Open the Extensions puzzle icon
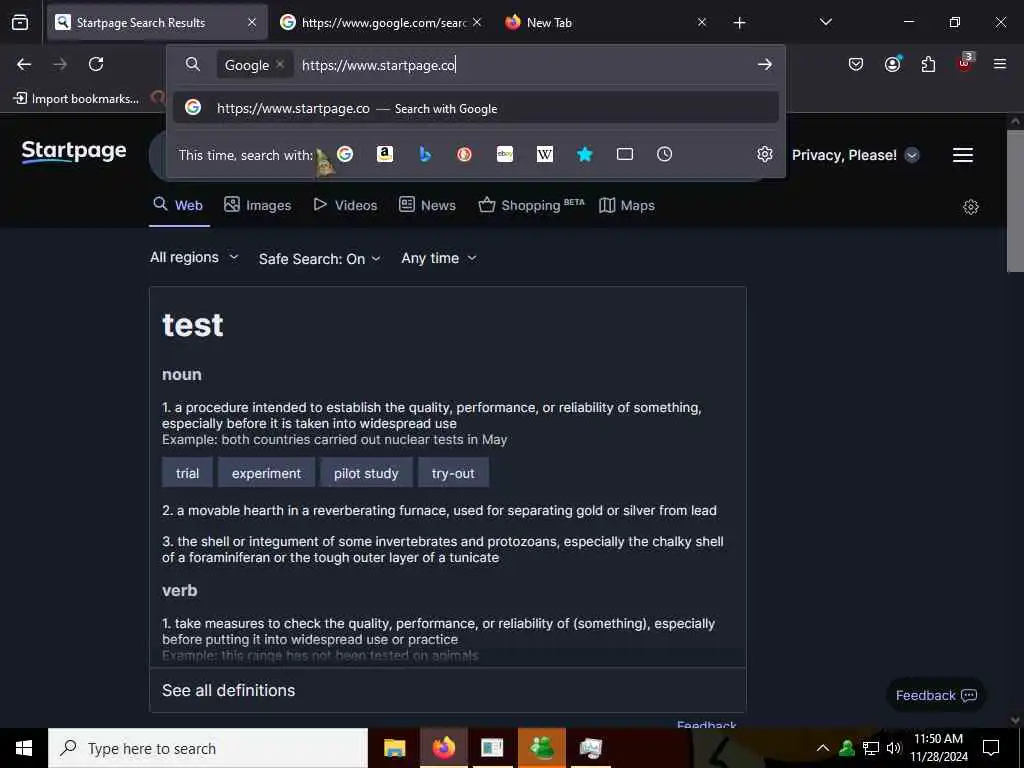This screenshot has width=1024, height=768. point(928,64)
